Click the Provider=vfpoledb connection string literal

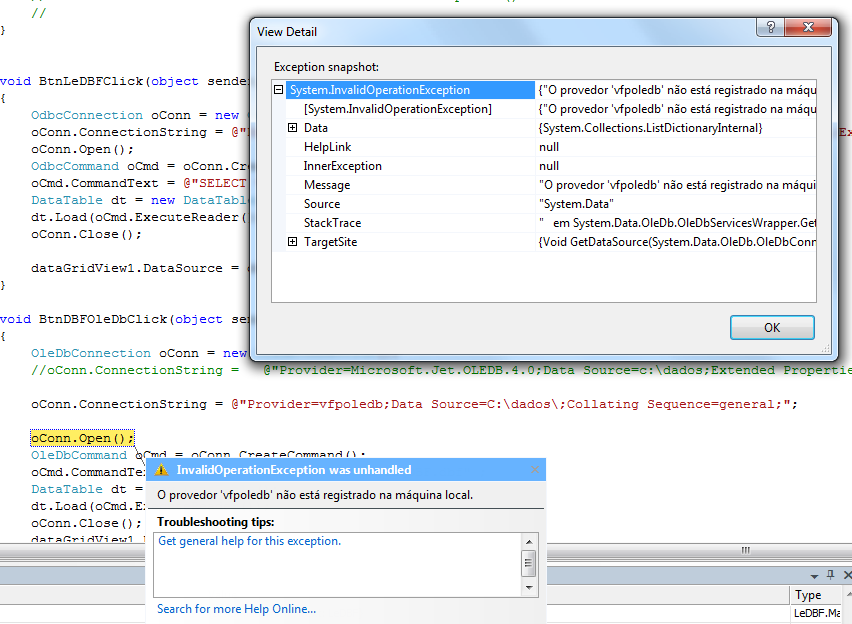[514, 404]
